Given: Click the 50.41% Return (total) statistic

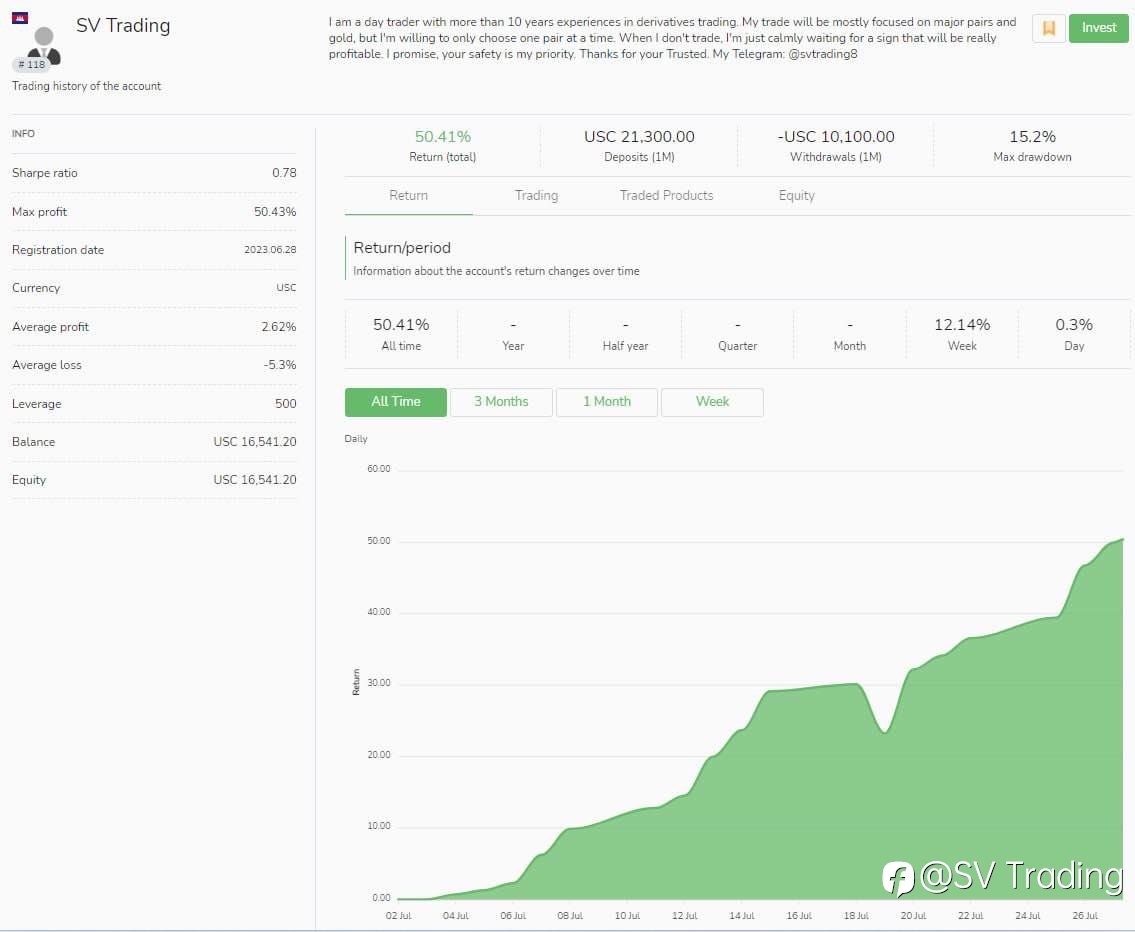Looking at the screenshot, I should click(x=442, y=145).
